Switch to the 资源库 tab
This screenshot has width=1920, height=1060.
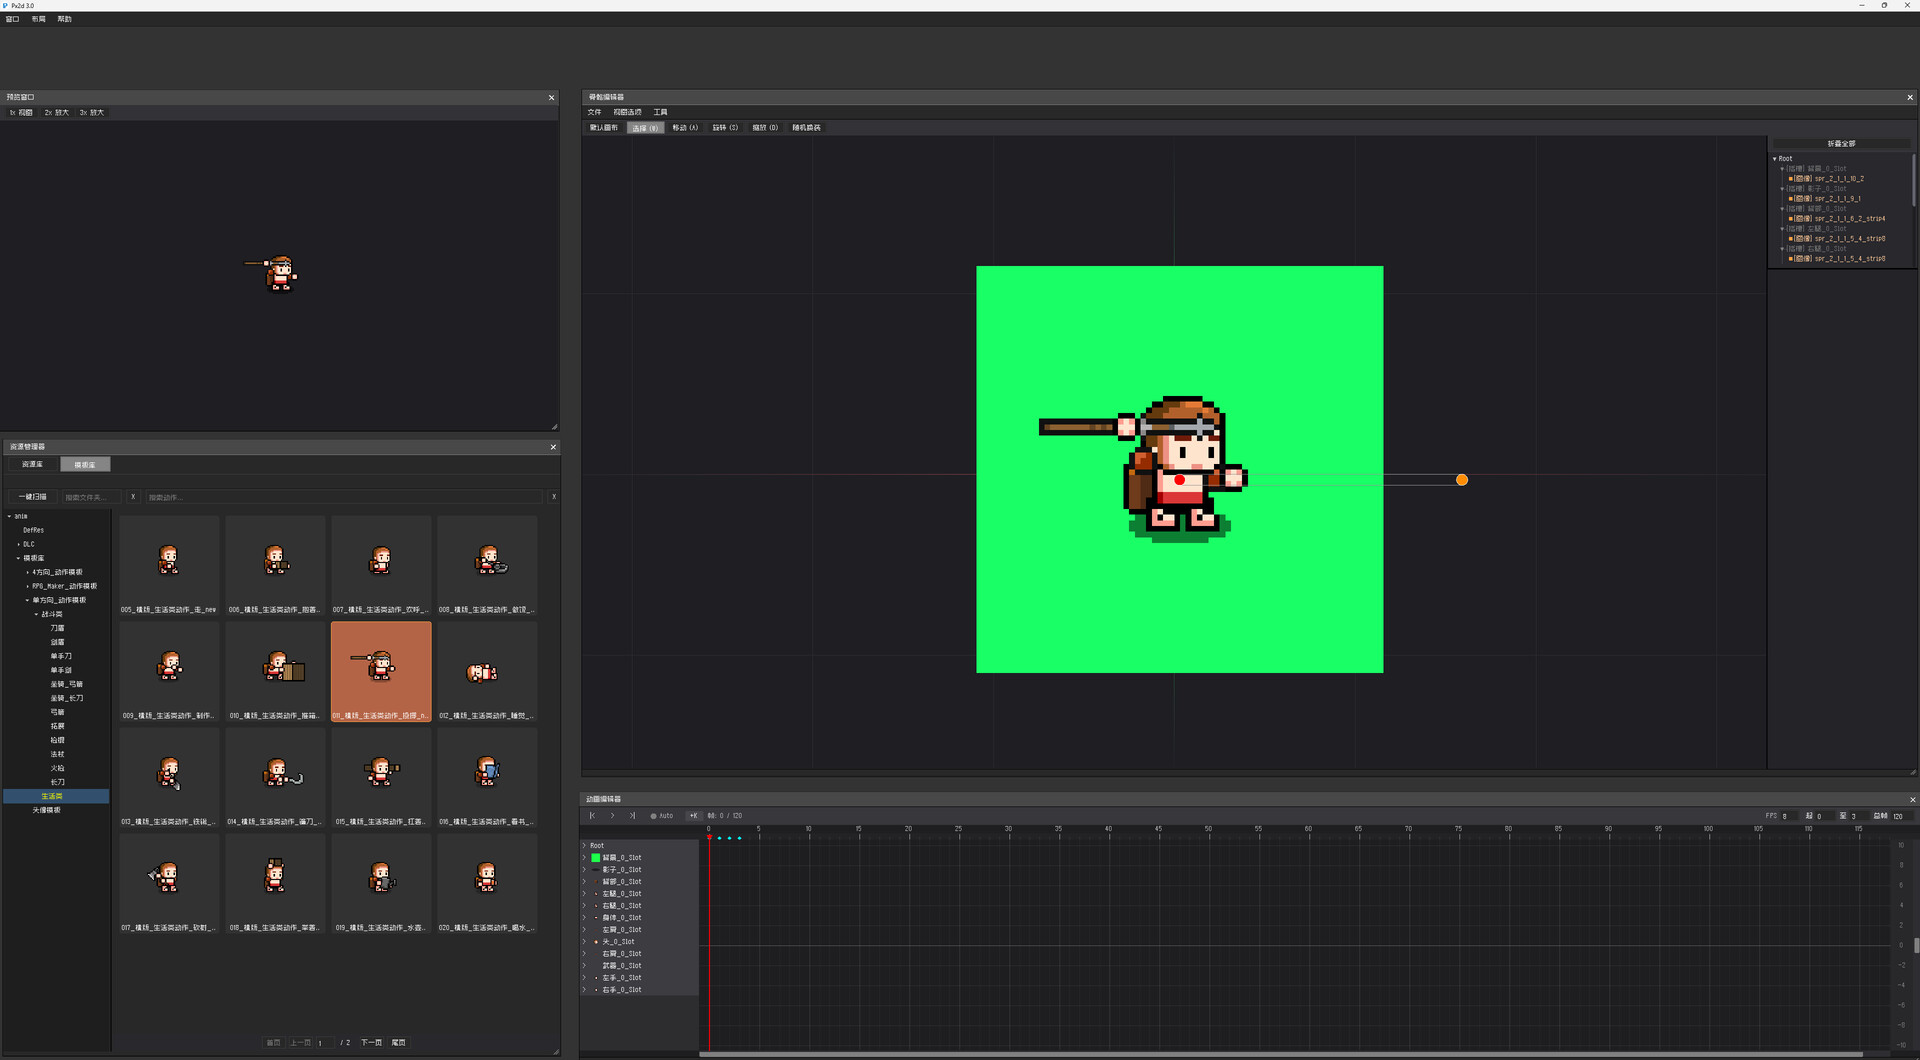tap(33, 465)
